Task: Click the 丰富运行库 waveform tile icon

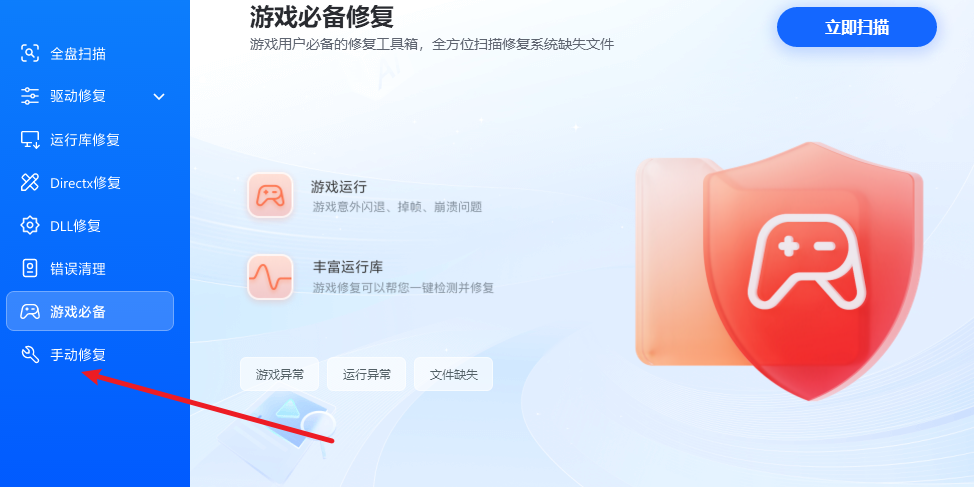Action: tap(270, 277)
